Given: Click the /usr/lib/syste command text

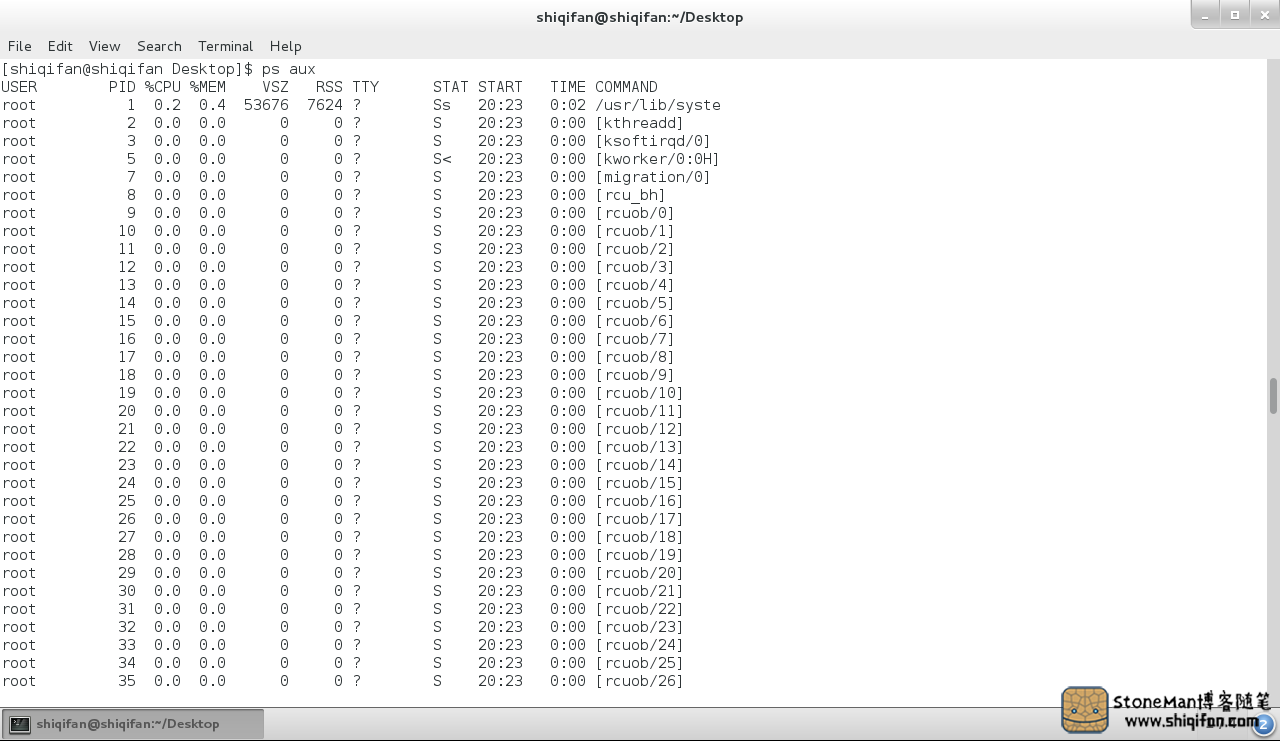Looking at the screenshot, I should pyautogui.click(x=658, y=105).
